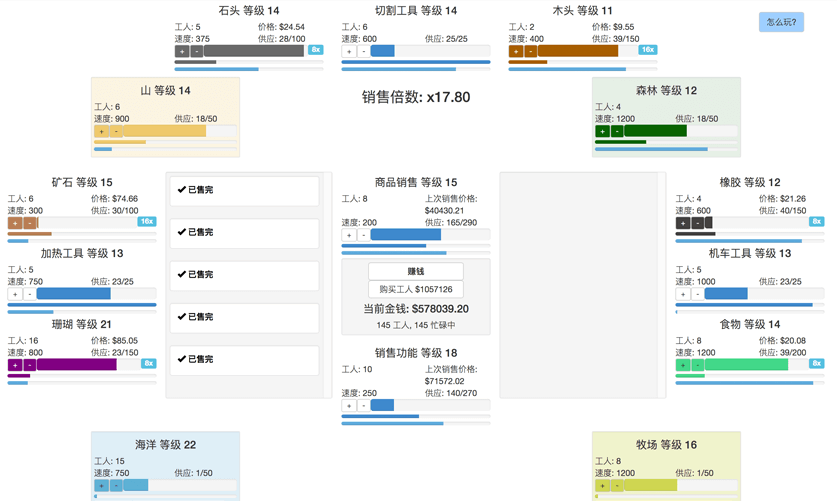837x501 pixels.
Task: Click the plus button under 石头 (Stone)
Action: click(x=182, y=51)
